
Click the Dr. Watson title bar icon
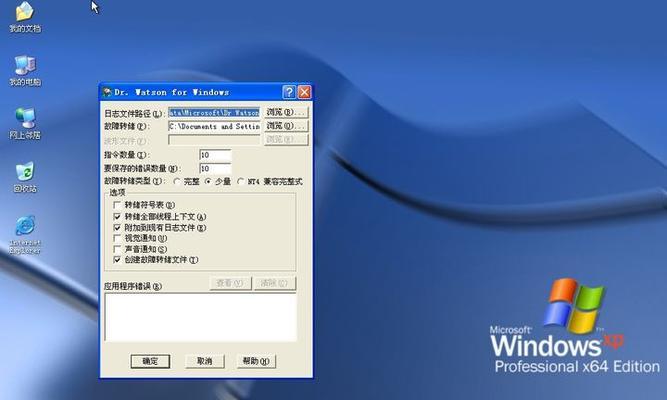click(x=107, y=92)
